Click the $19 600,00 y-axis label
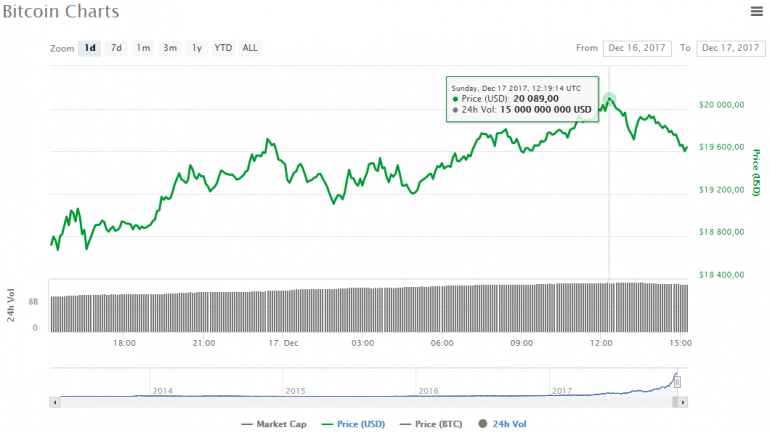Image resolution: width=770 pixels, height=433 pixels. click(x=721, y=147)
